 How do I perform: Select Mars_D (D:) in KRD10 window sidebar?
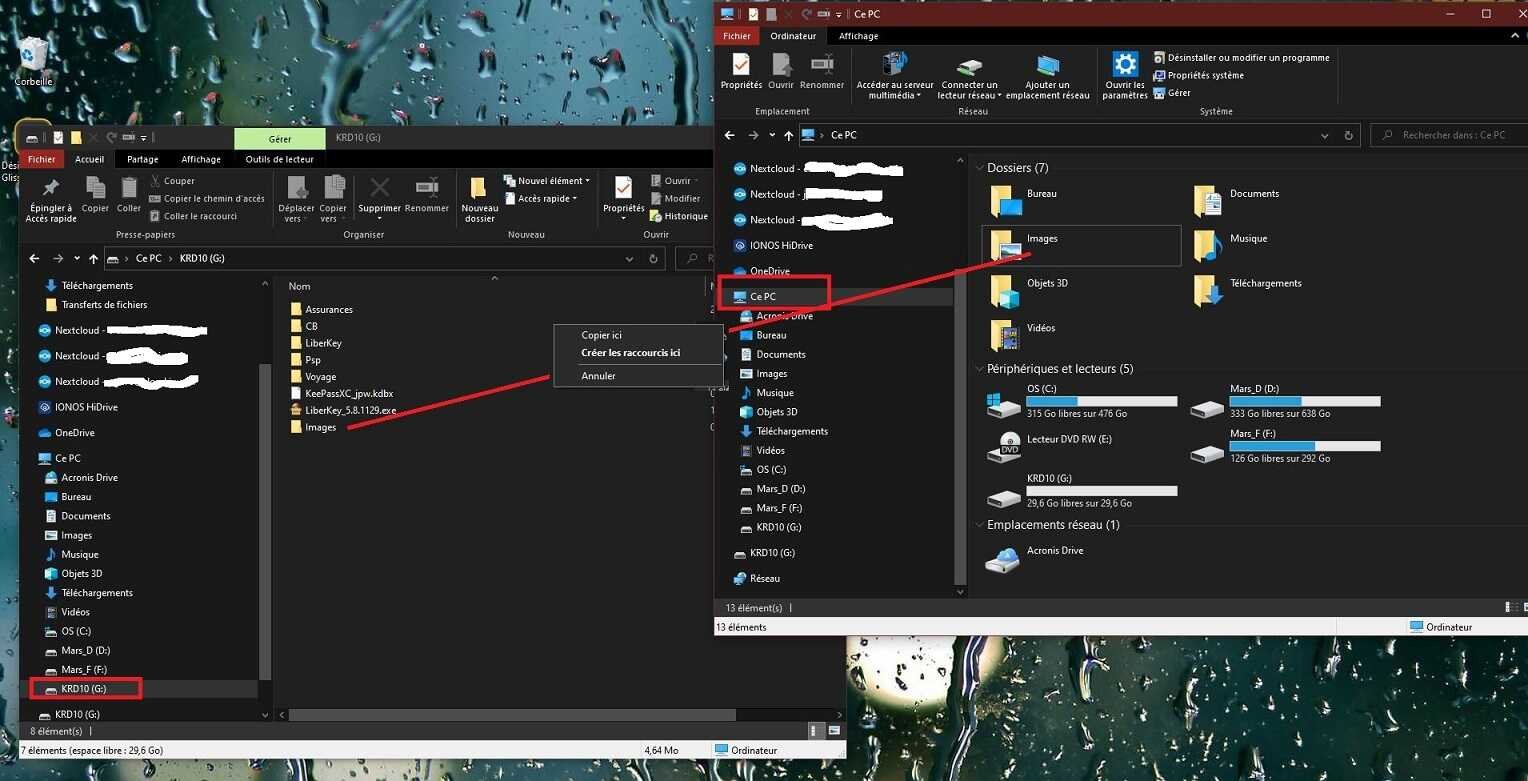pos(78,650)
